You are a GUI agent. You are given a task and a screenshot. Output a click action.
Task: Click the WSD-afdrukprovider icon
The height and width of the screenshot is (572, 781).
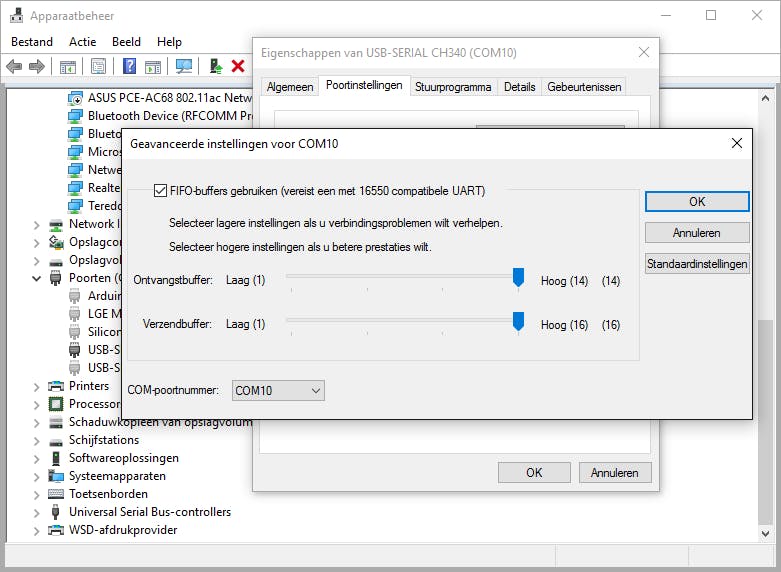point(56,530)
